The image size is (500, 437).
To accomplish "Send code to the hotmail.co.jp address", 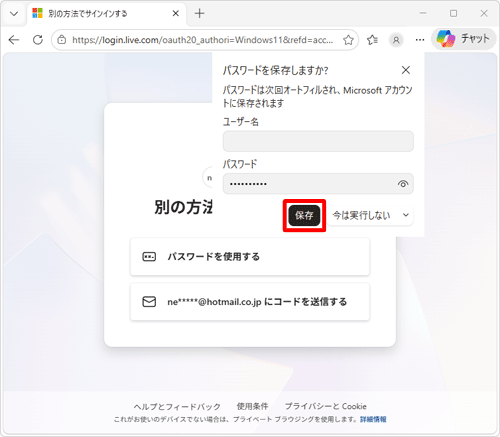I will tap(250, 302).
